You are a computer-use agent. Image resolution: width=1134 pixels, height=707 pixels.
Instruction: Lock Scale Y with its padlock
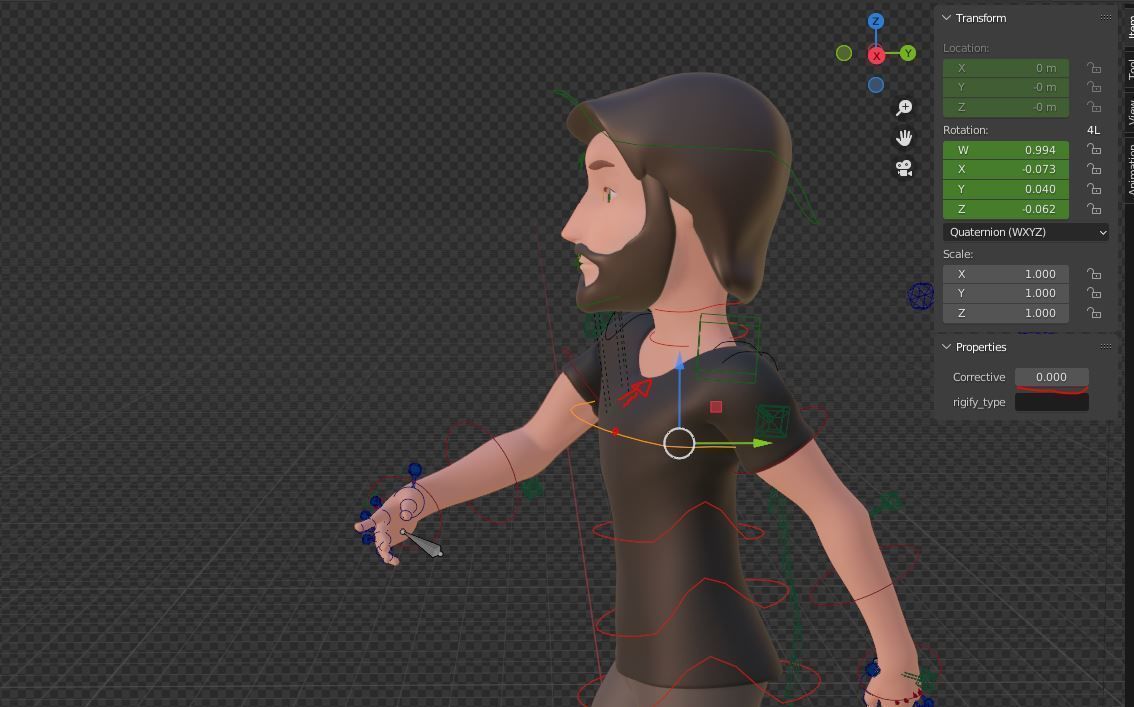point(1094,293)
